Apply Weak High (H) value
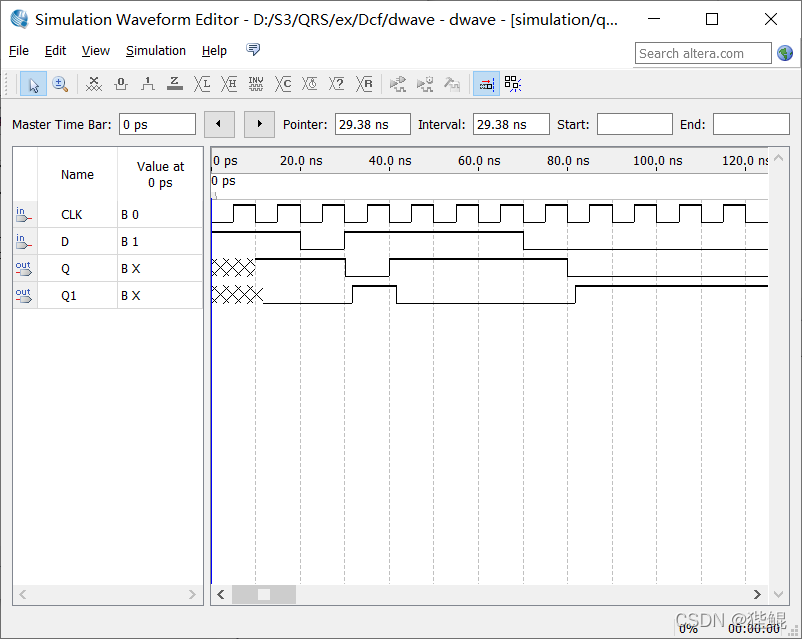The image size is (802, 639). (229, 84)
